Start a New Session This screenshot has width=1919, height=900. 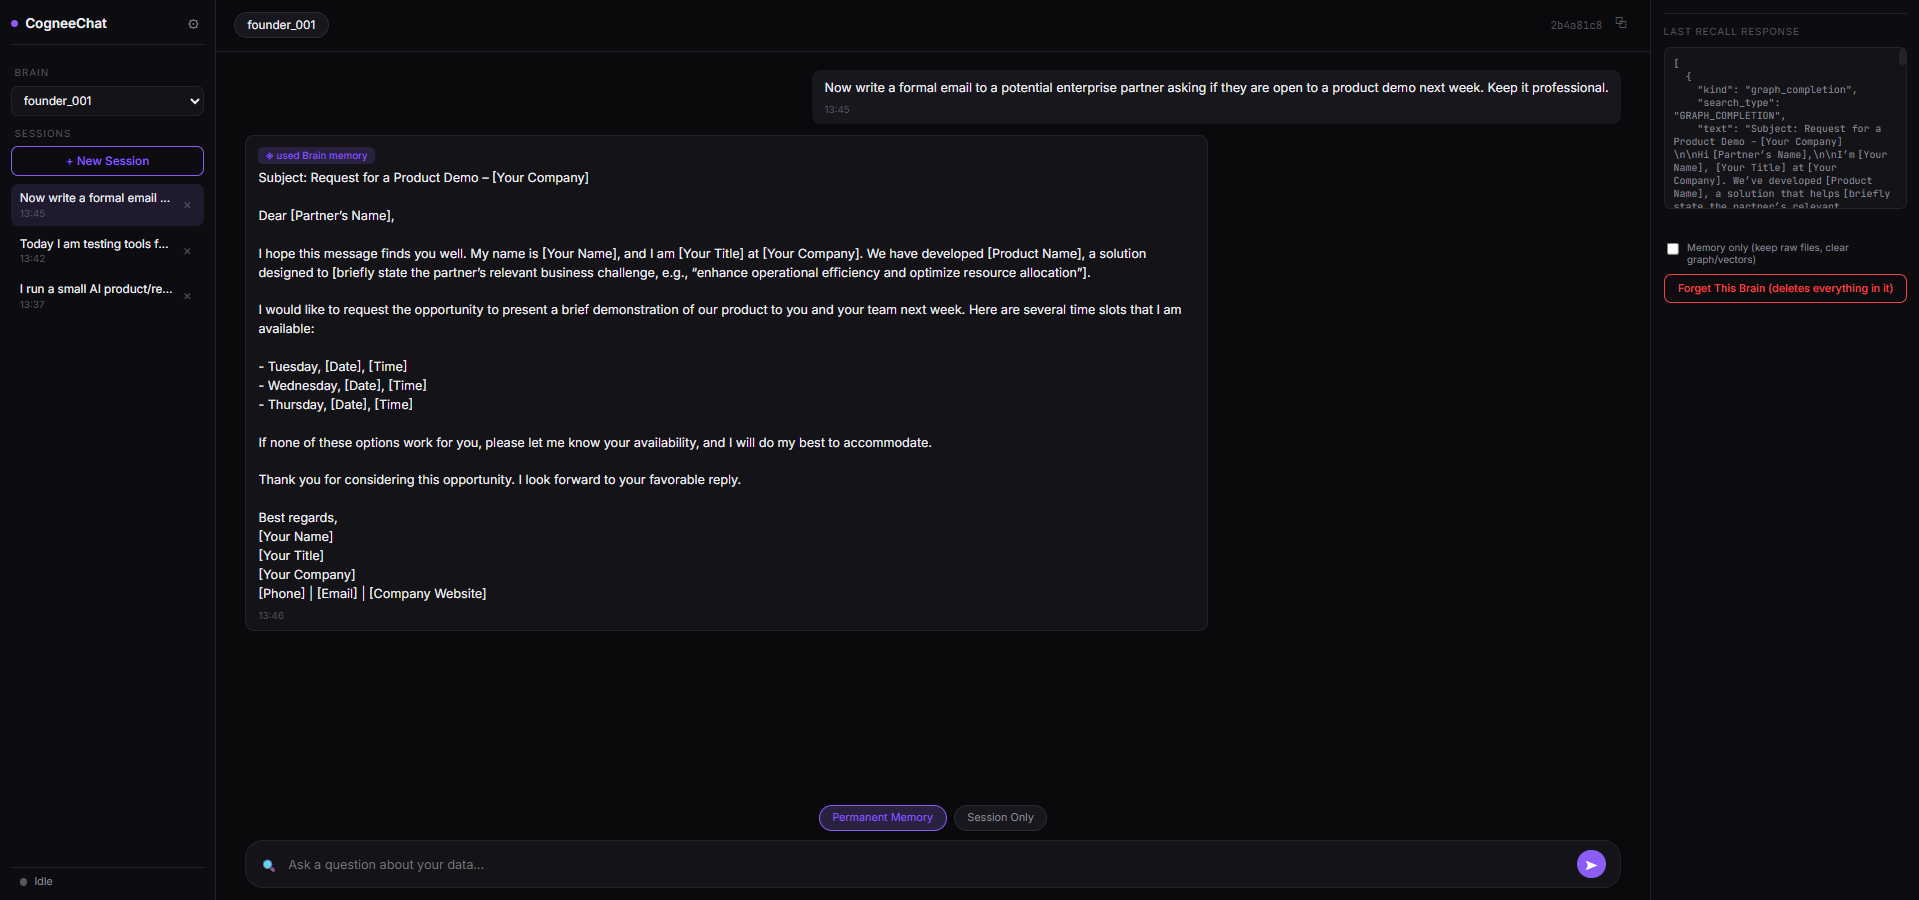tap(108, 161)
